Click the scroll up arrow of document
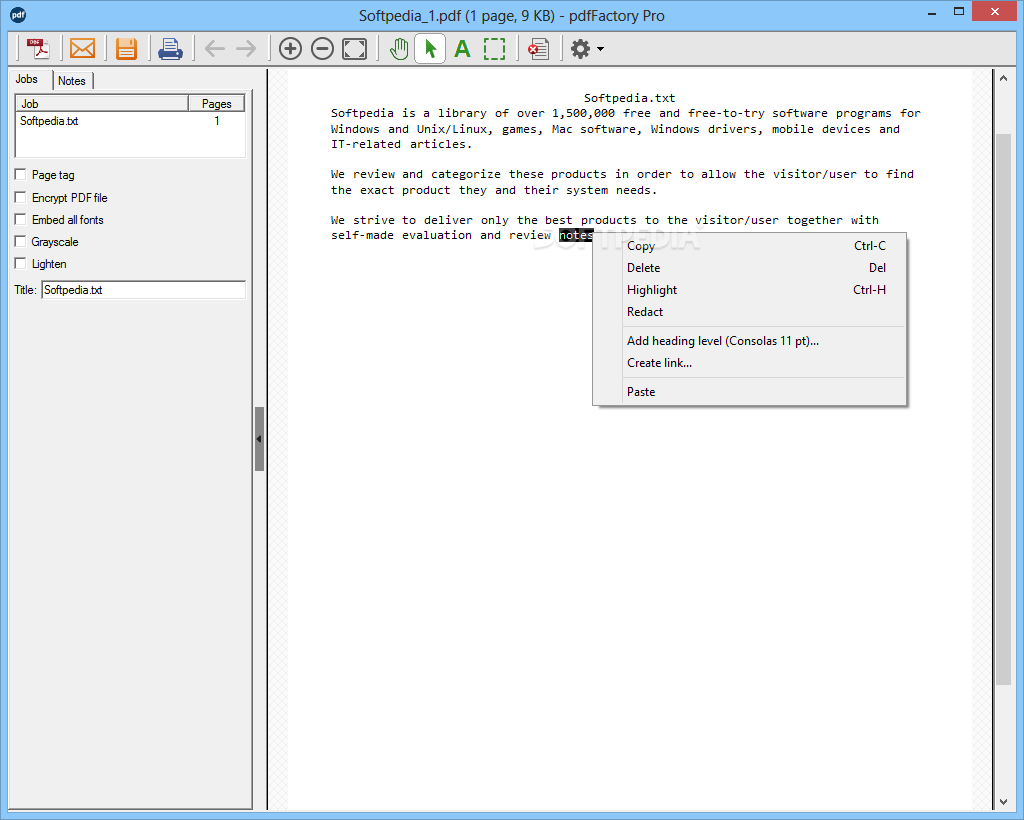The image size is (1024, 820). coord(1004,79)
